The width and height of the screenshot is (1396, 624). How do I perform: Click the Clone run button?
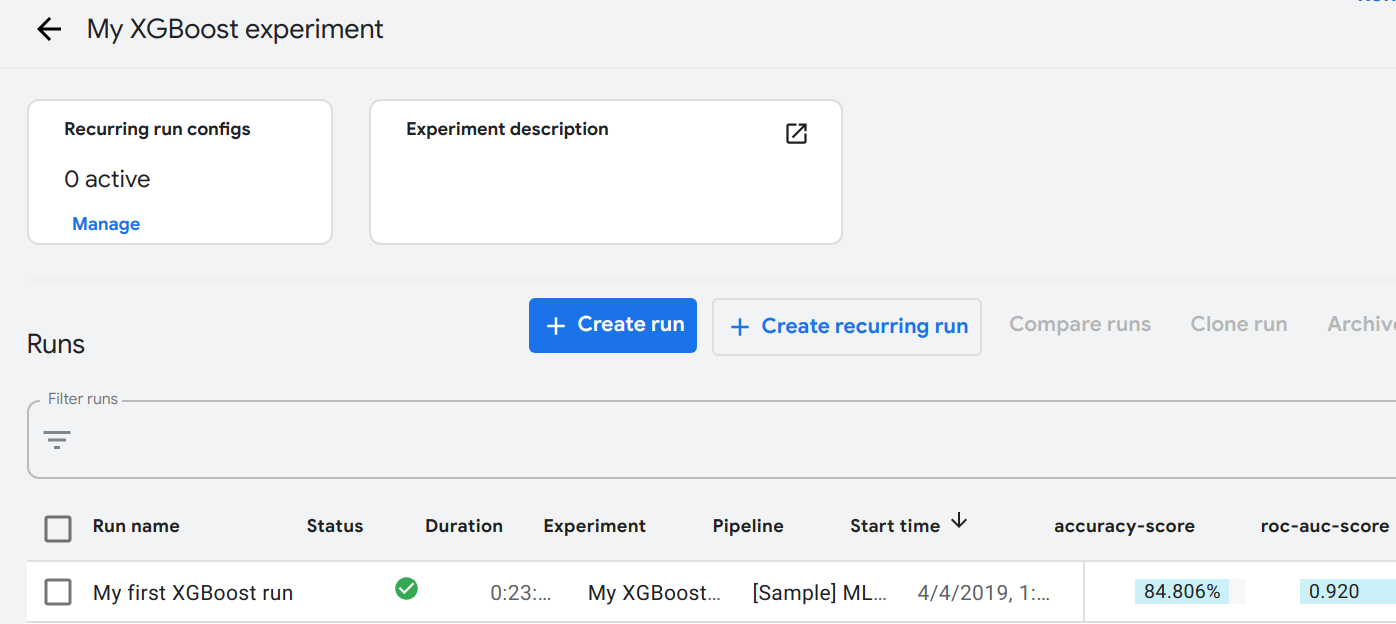(x=1238, y=325)
